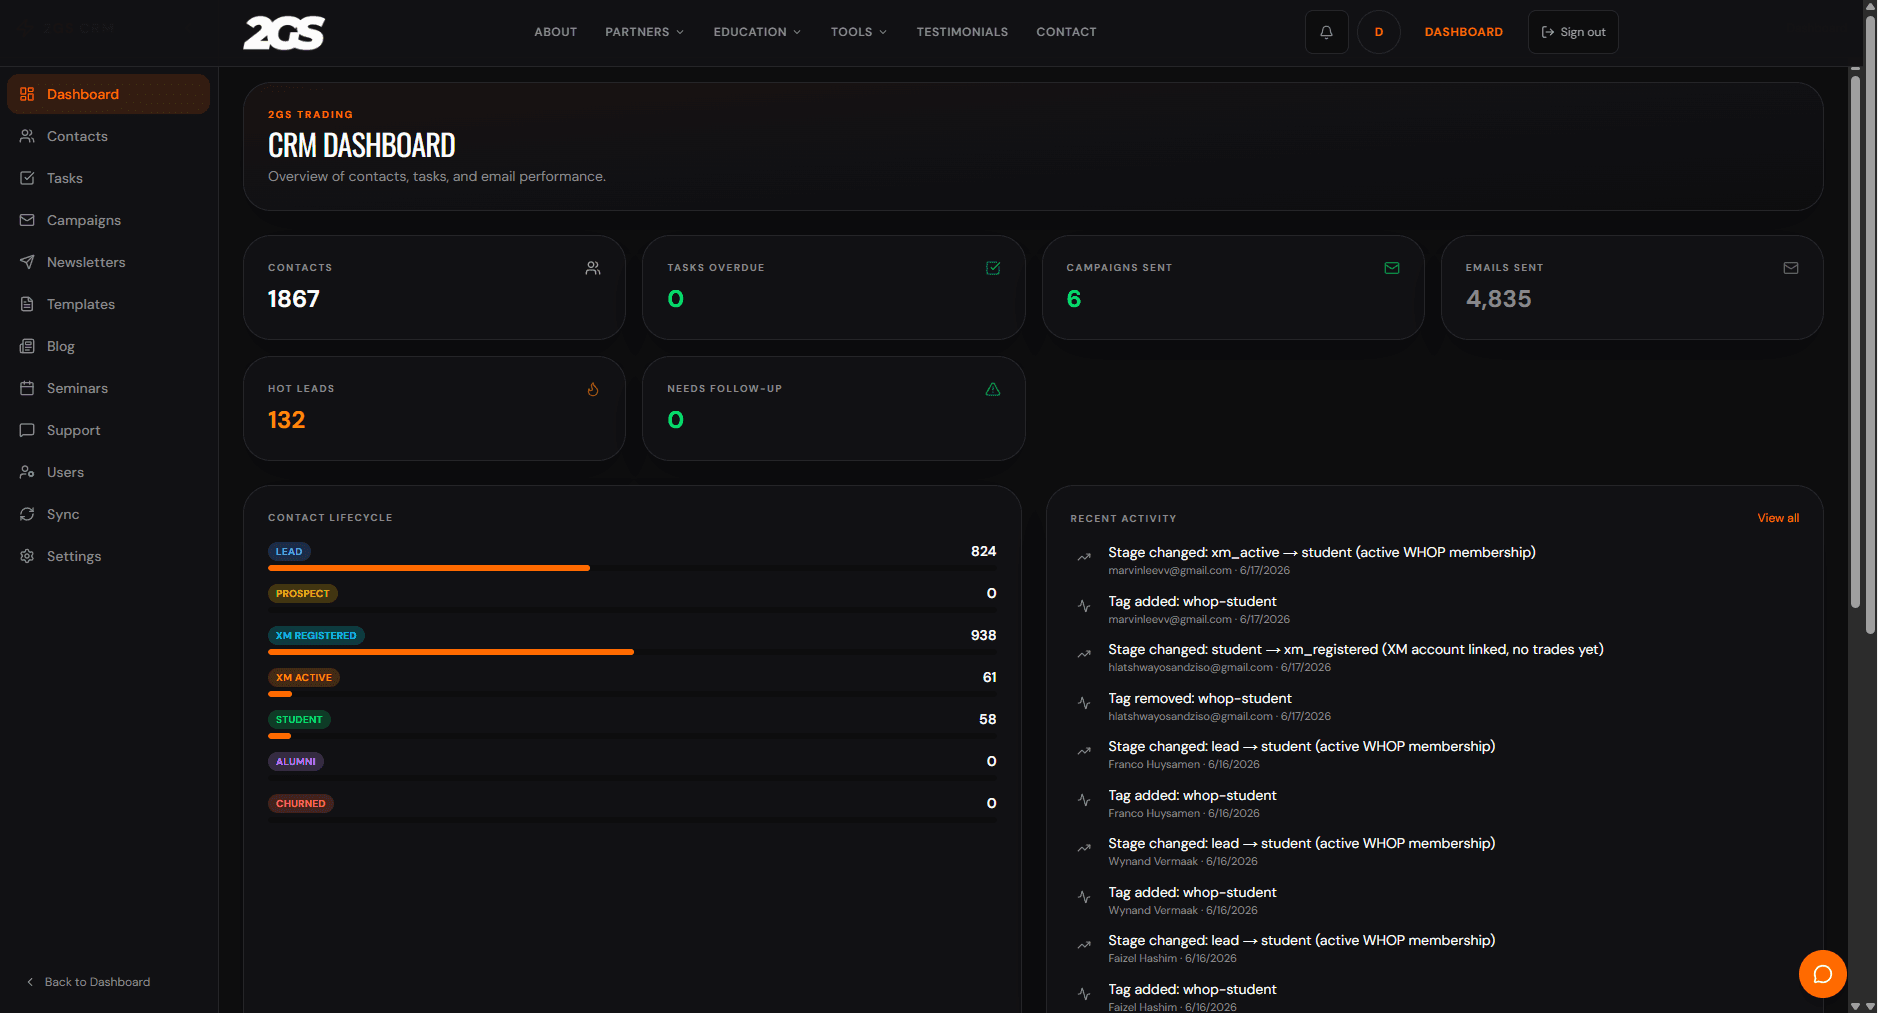Click the Emails Sent value 4,835

[x=1498, y=299]
